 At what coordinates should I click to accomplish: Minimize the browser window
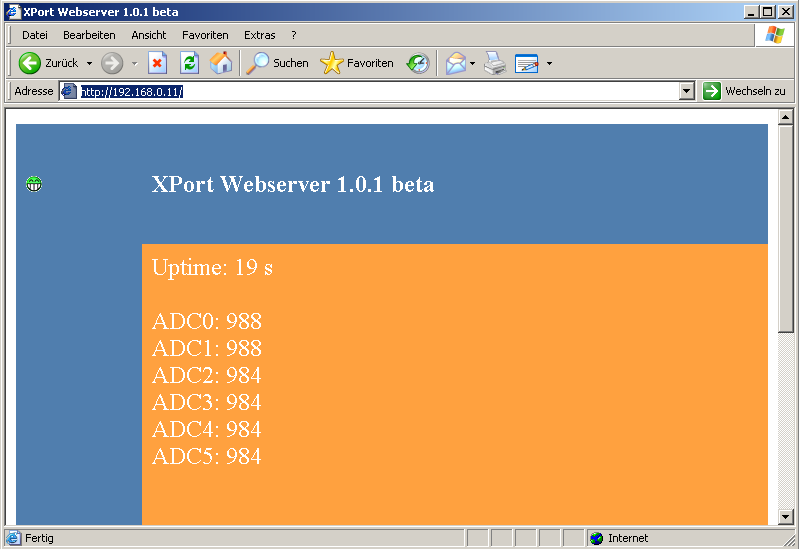(x=751, y=12)
